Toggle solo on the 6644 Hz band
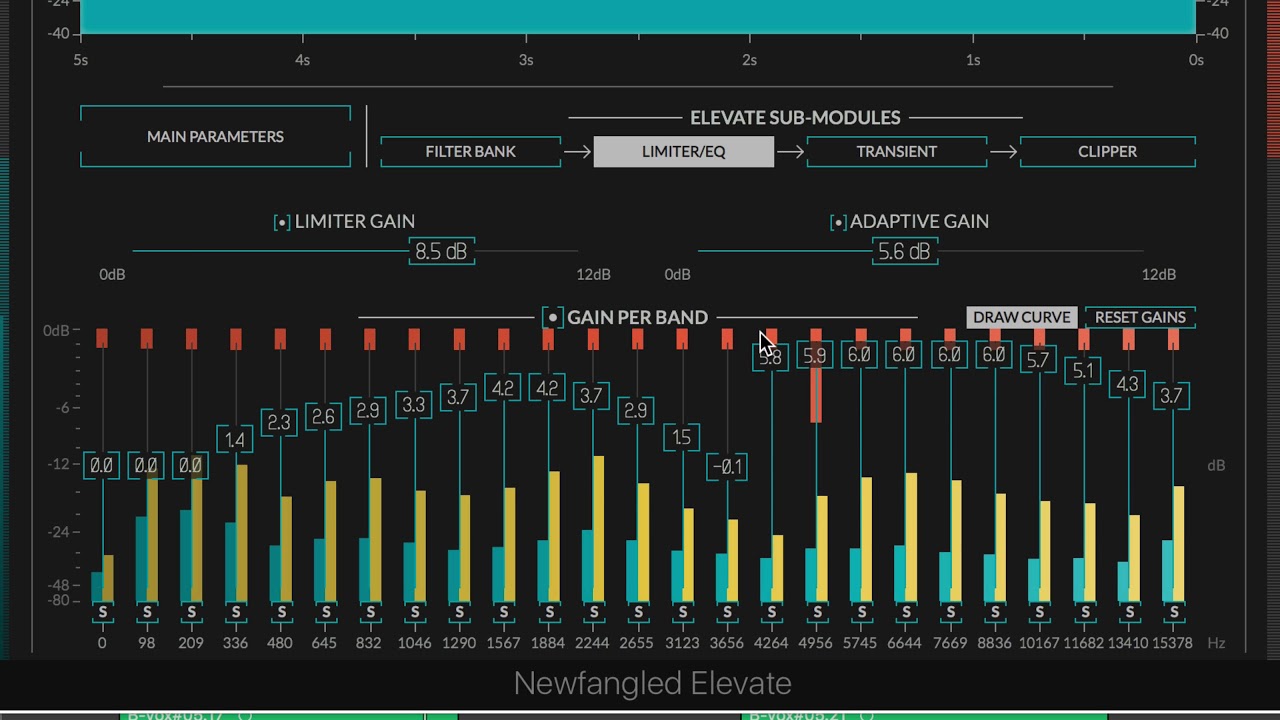 [x=906, y=612]
